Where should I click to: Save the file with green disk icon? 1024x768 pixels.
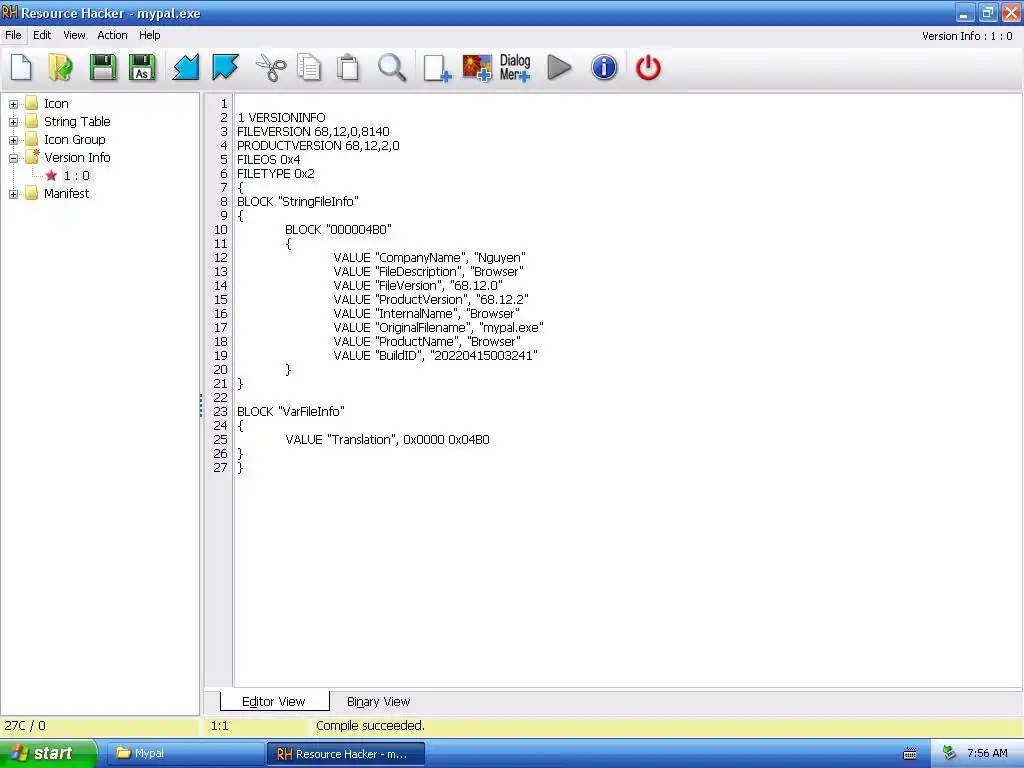click(103, 67)
